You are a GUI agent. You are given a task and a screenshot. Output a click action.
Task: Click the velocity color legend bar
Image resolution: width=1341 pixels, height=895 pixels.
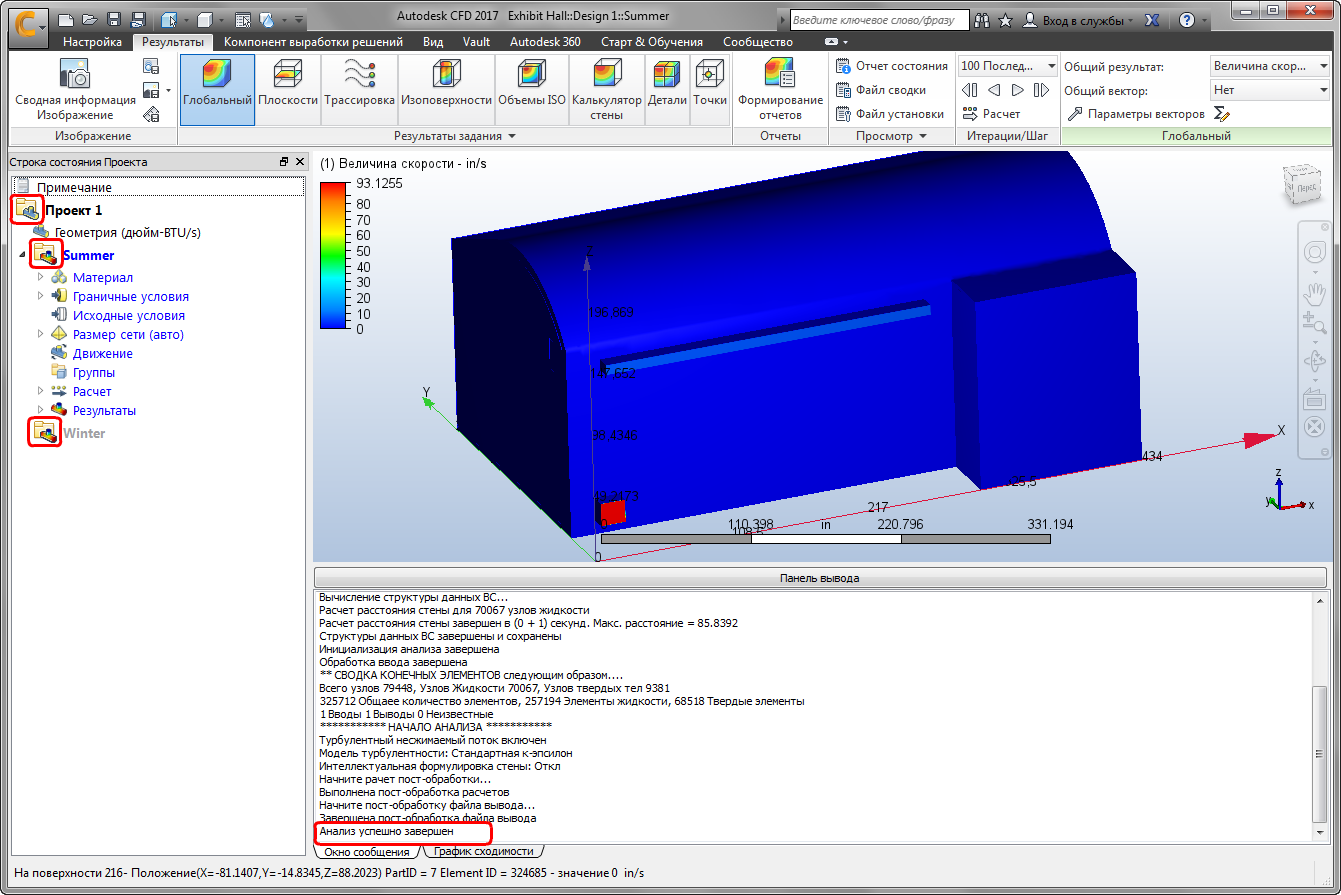[x=335, y=255]
